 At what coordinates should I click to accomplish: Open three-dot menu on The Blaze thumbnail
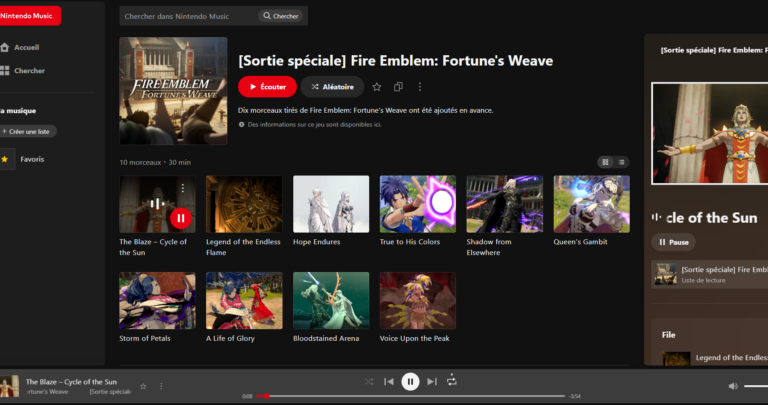(x=183, y=188)
